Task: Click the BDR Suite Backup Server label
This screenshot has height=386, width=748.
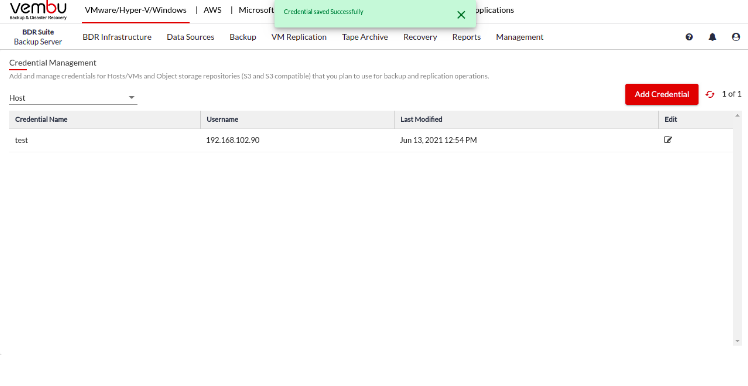Action: [38, 37]
